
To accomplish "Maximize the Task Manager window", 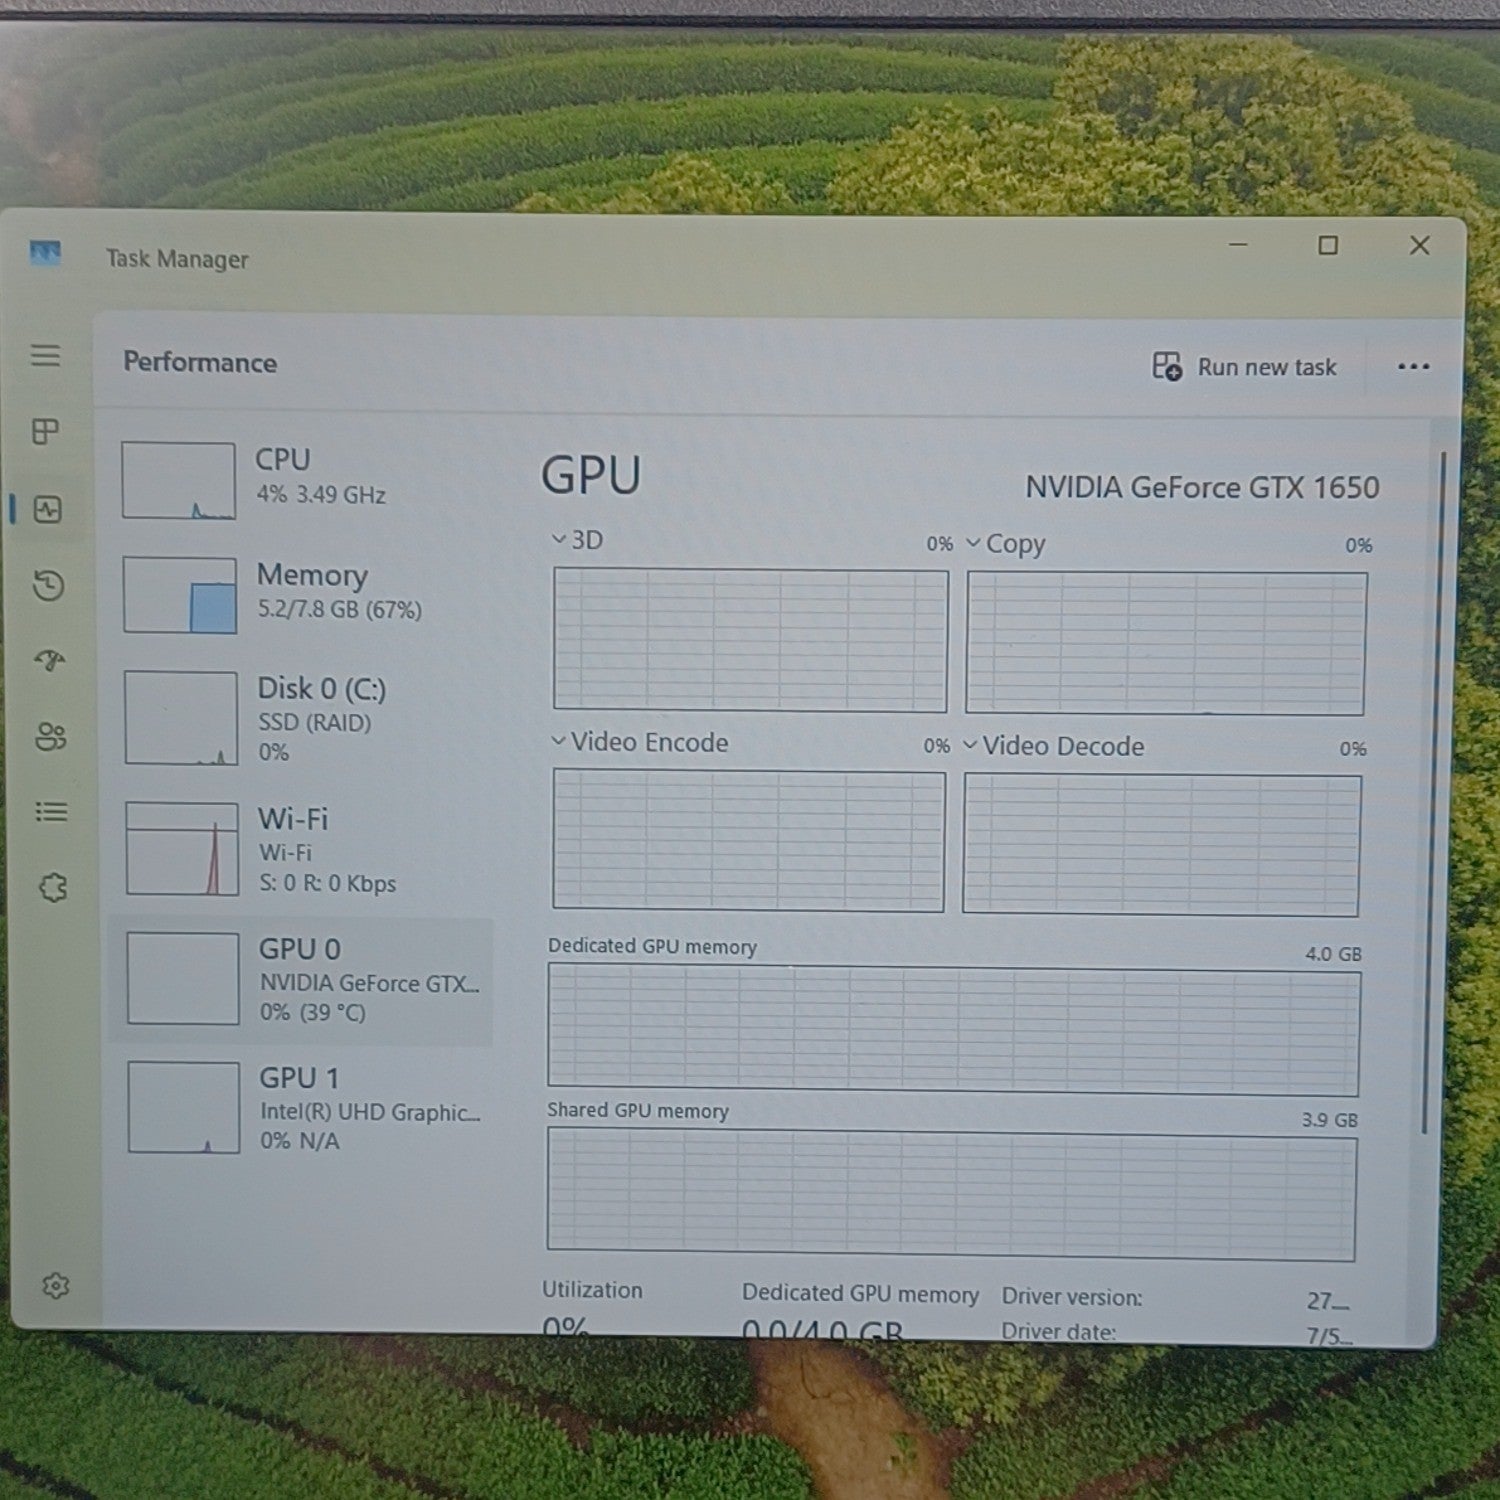I will [1328, 245].
